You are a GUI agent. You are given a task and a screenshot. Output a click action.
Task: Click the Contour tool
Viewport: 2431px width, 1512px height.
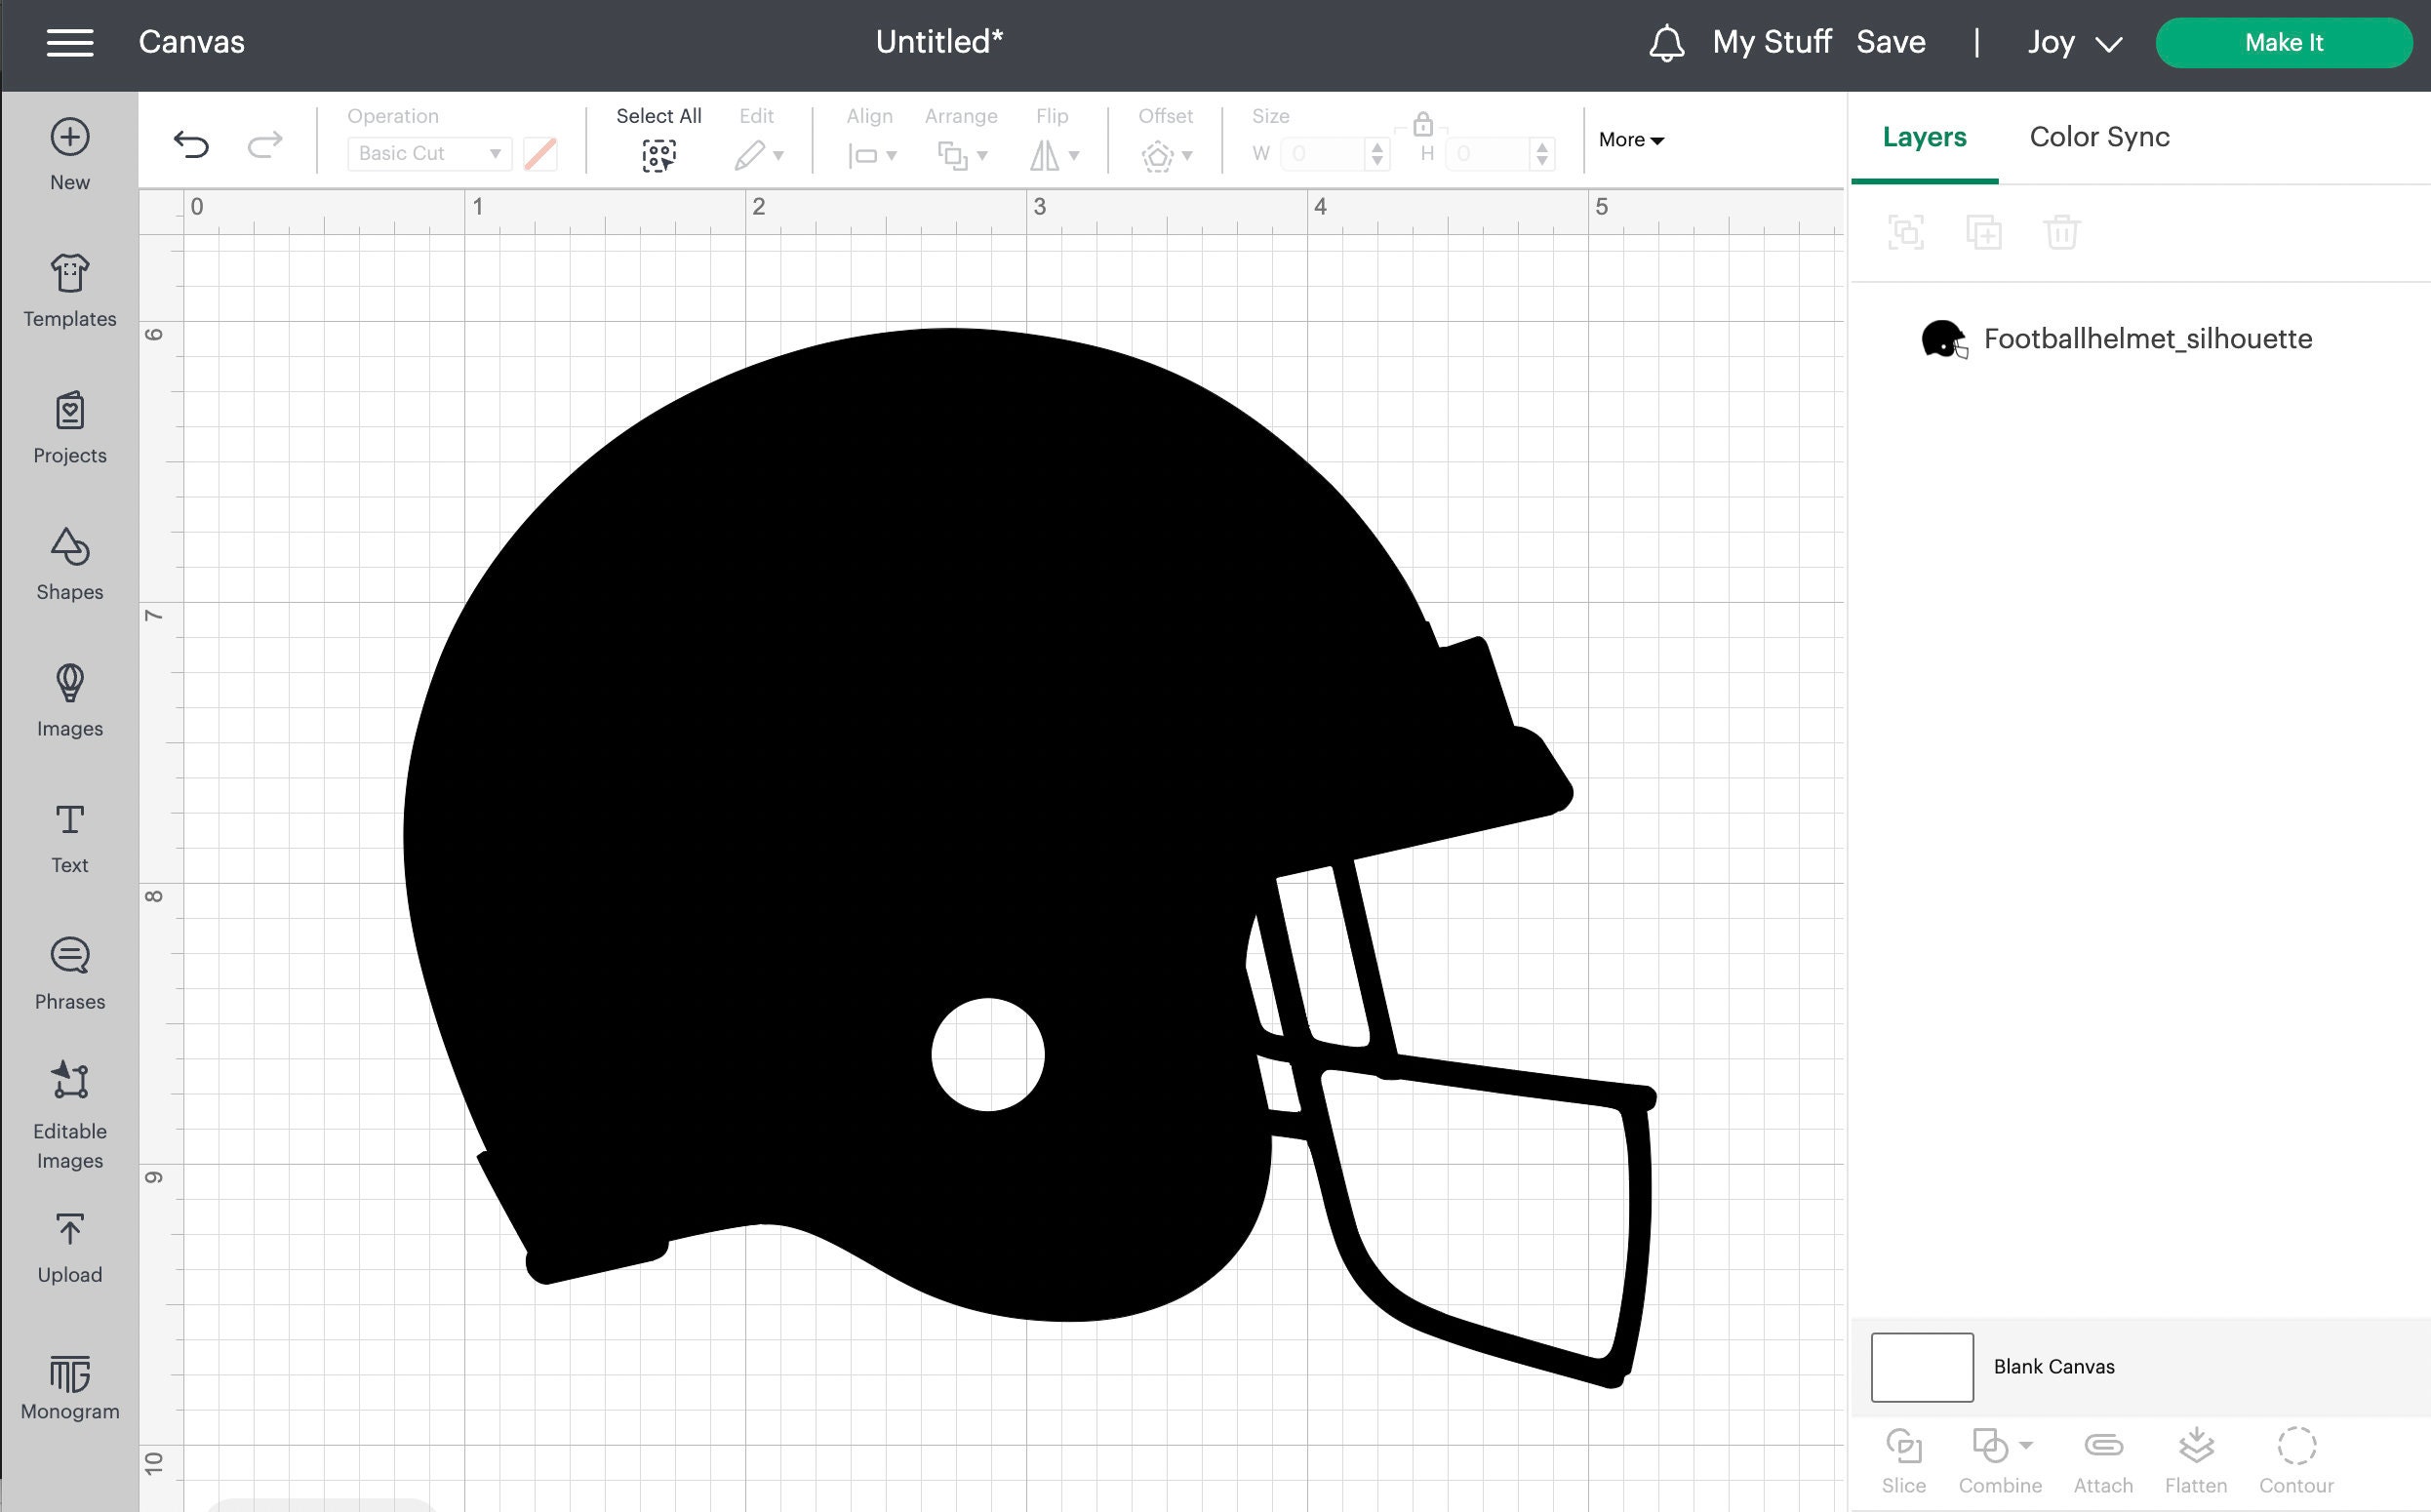(x=2296, y=1460)
